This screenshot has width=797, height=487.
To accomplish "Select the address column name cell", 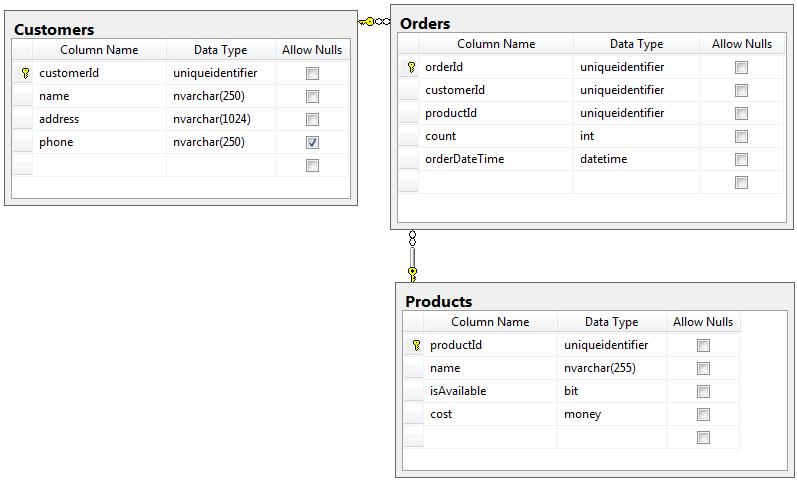I will 99,119.
